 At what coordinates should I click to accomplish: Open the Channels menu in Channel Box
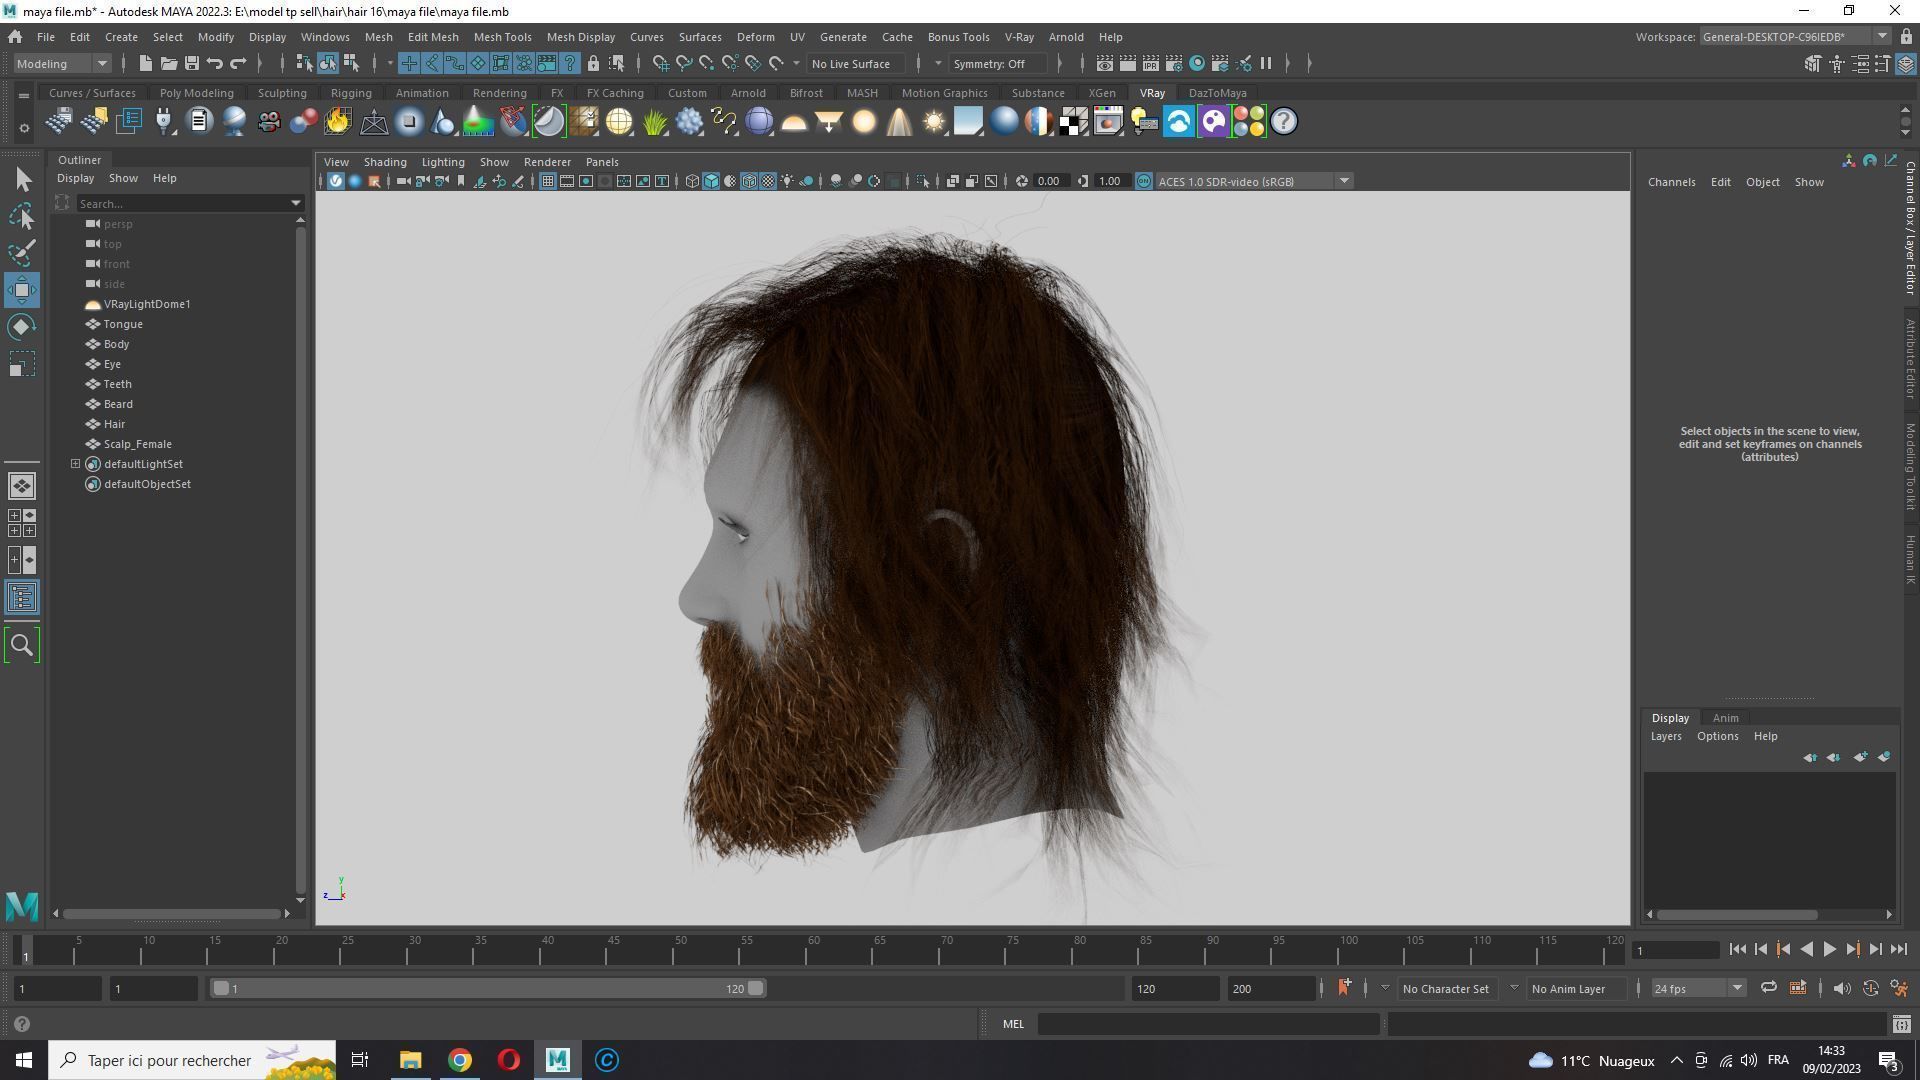click(x=1671, y=182)
